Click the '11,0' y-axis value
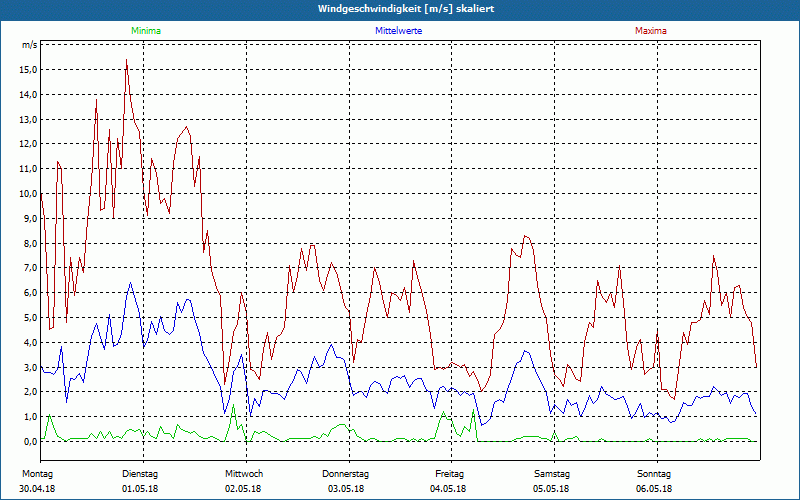Screen dimensions: 800x500 coord(28,169)
